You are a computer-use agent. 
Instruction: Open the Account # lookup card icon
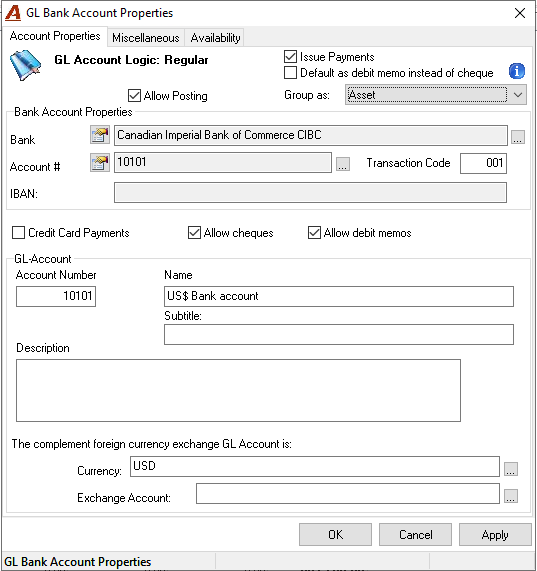click(100, 162)
